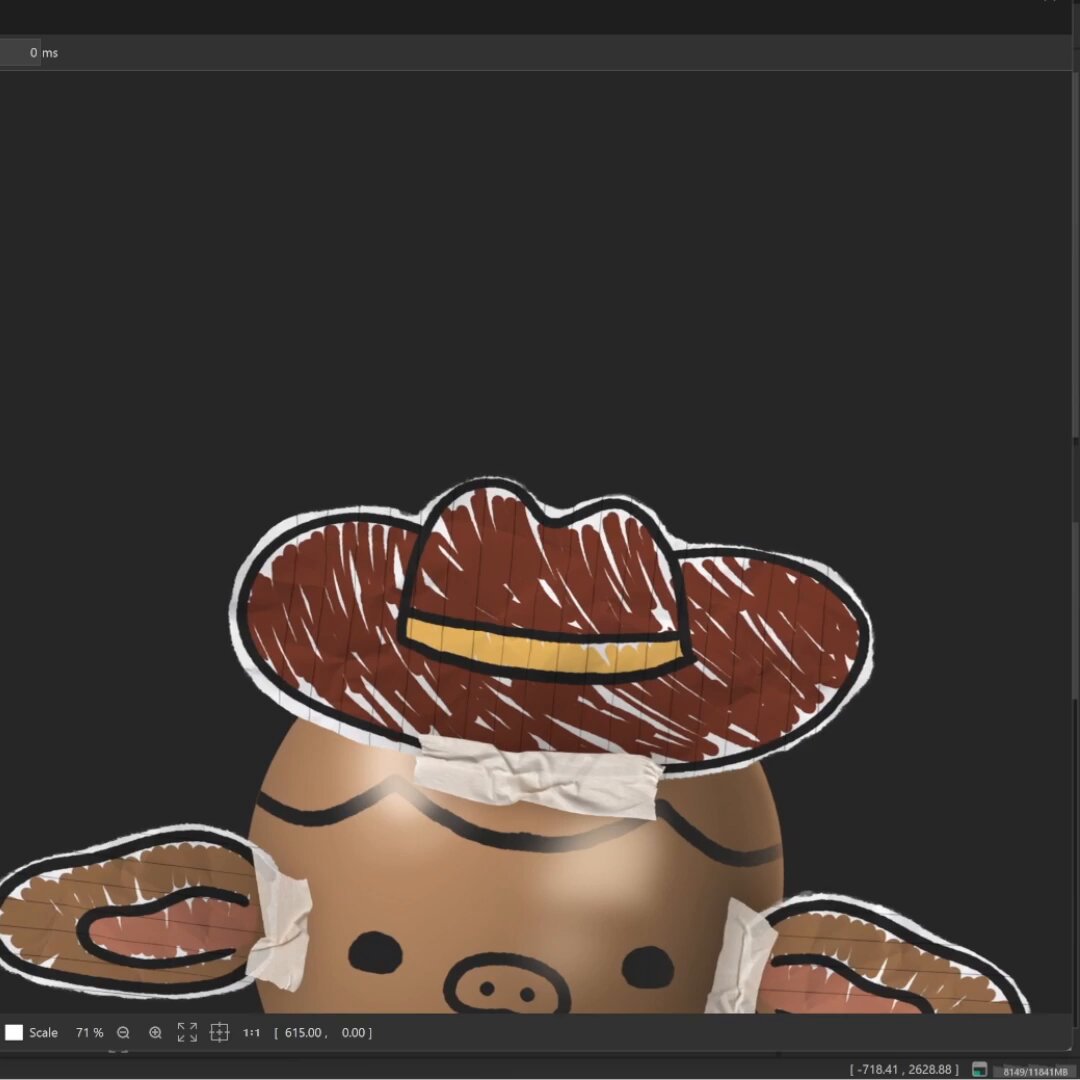Click the tape piece under the hat
1080x1080 pixels.
click(537, 775)
